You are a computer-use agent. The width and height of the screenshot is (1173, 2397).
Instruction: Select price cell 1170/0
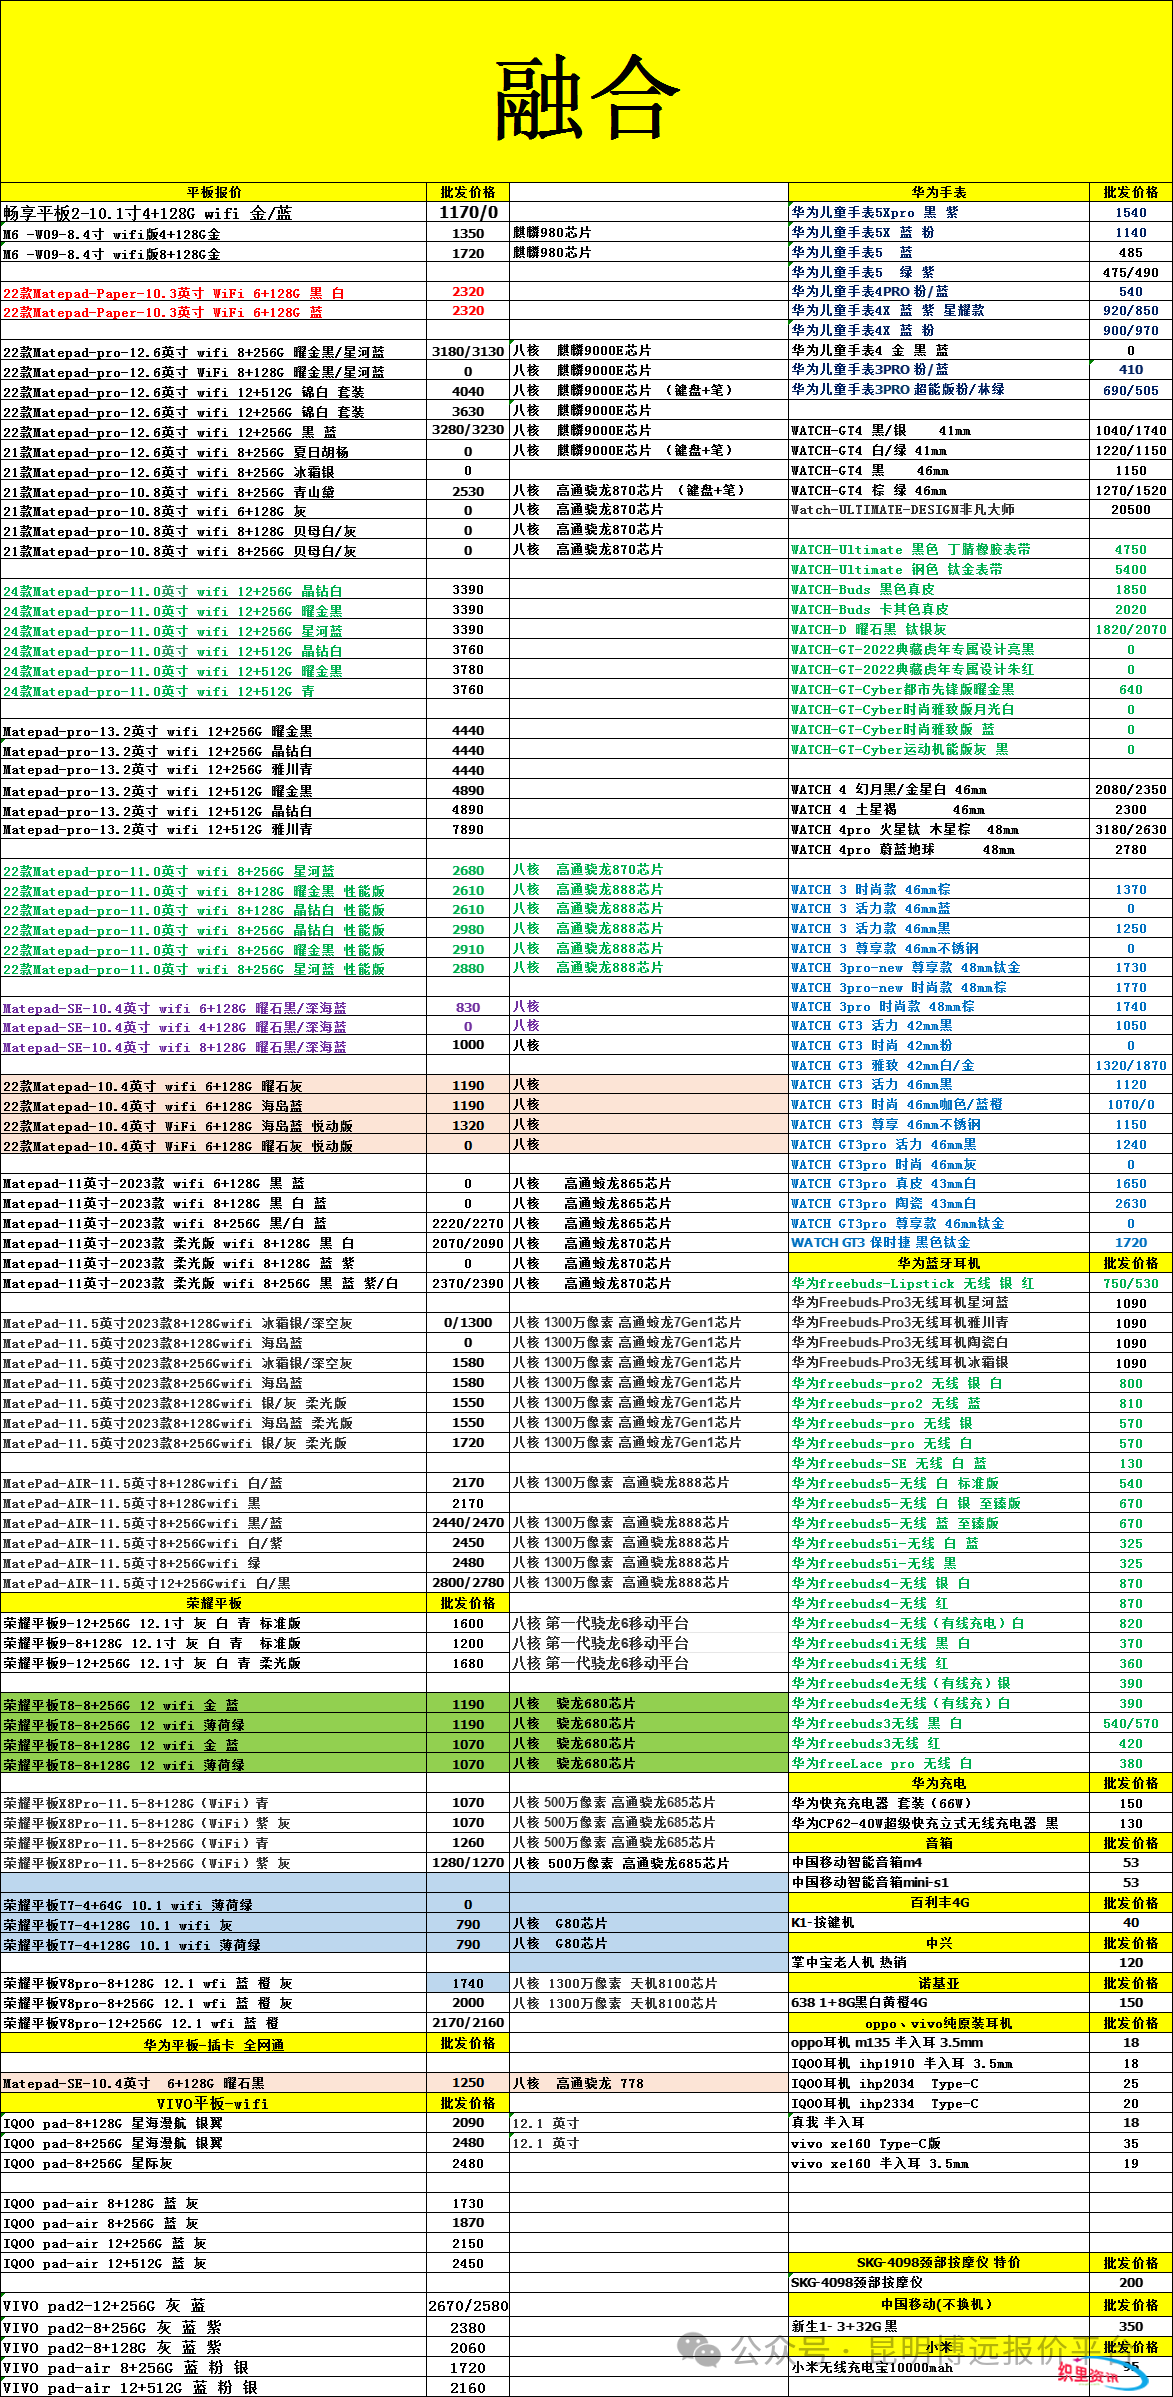click(468, 212)
